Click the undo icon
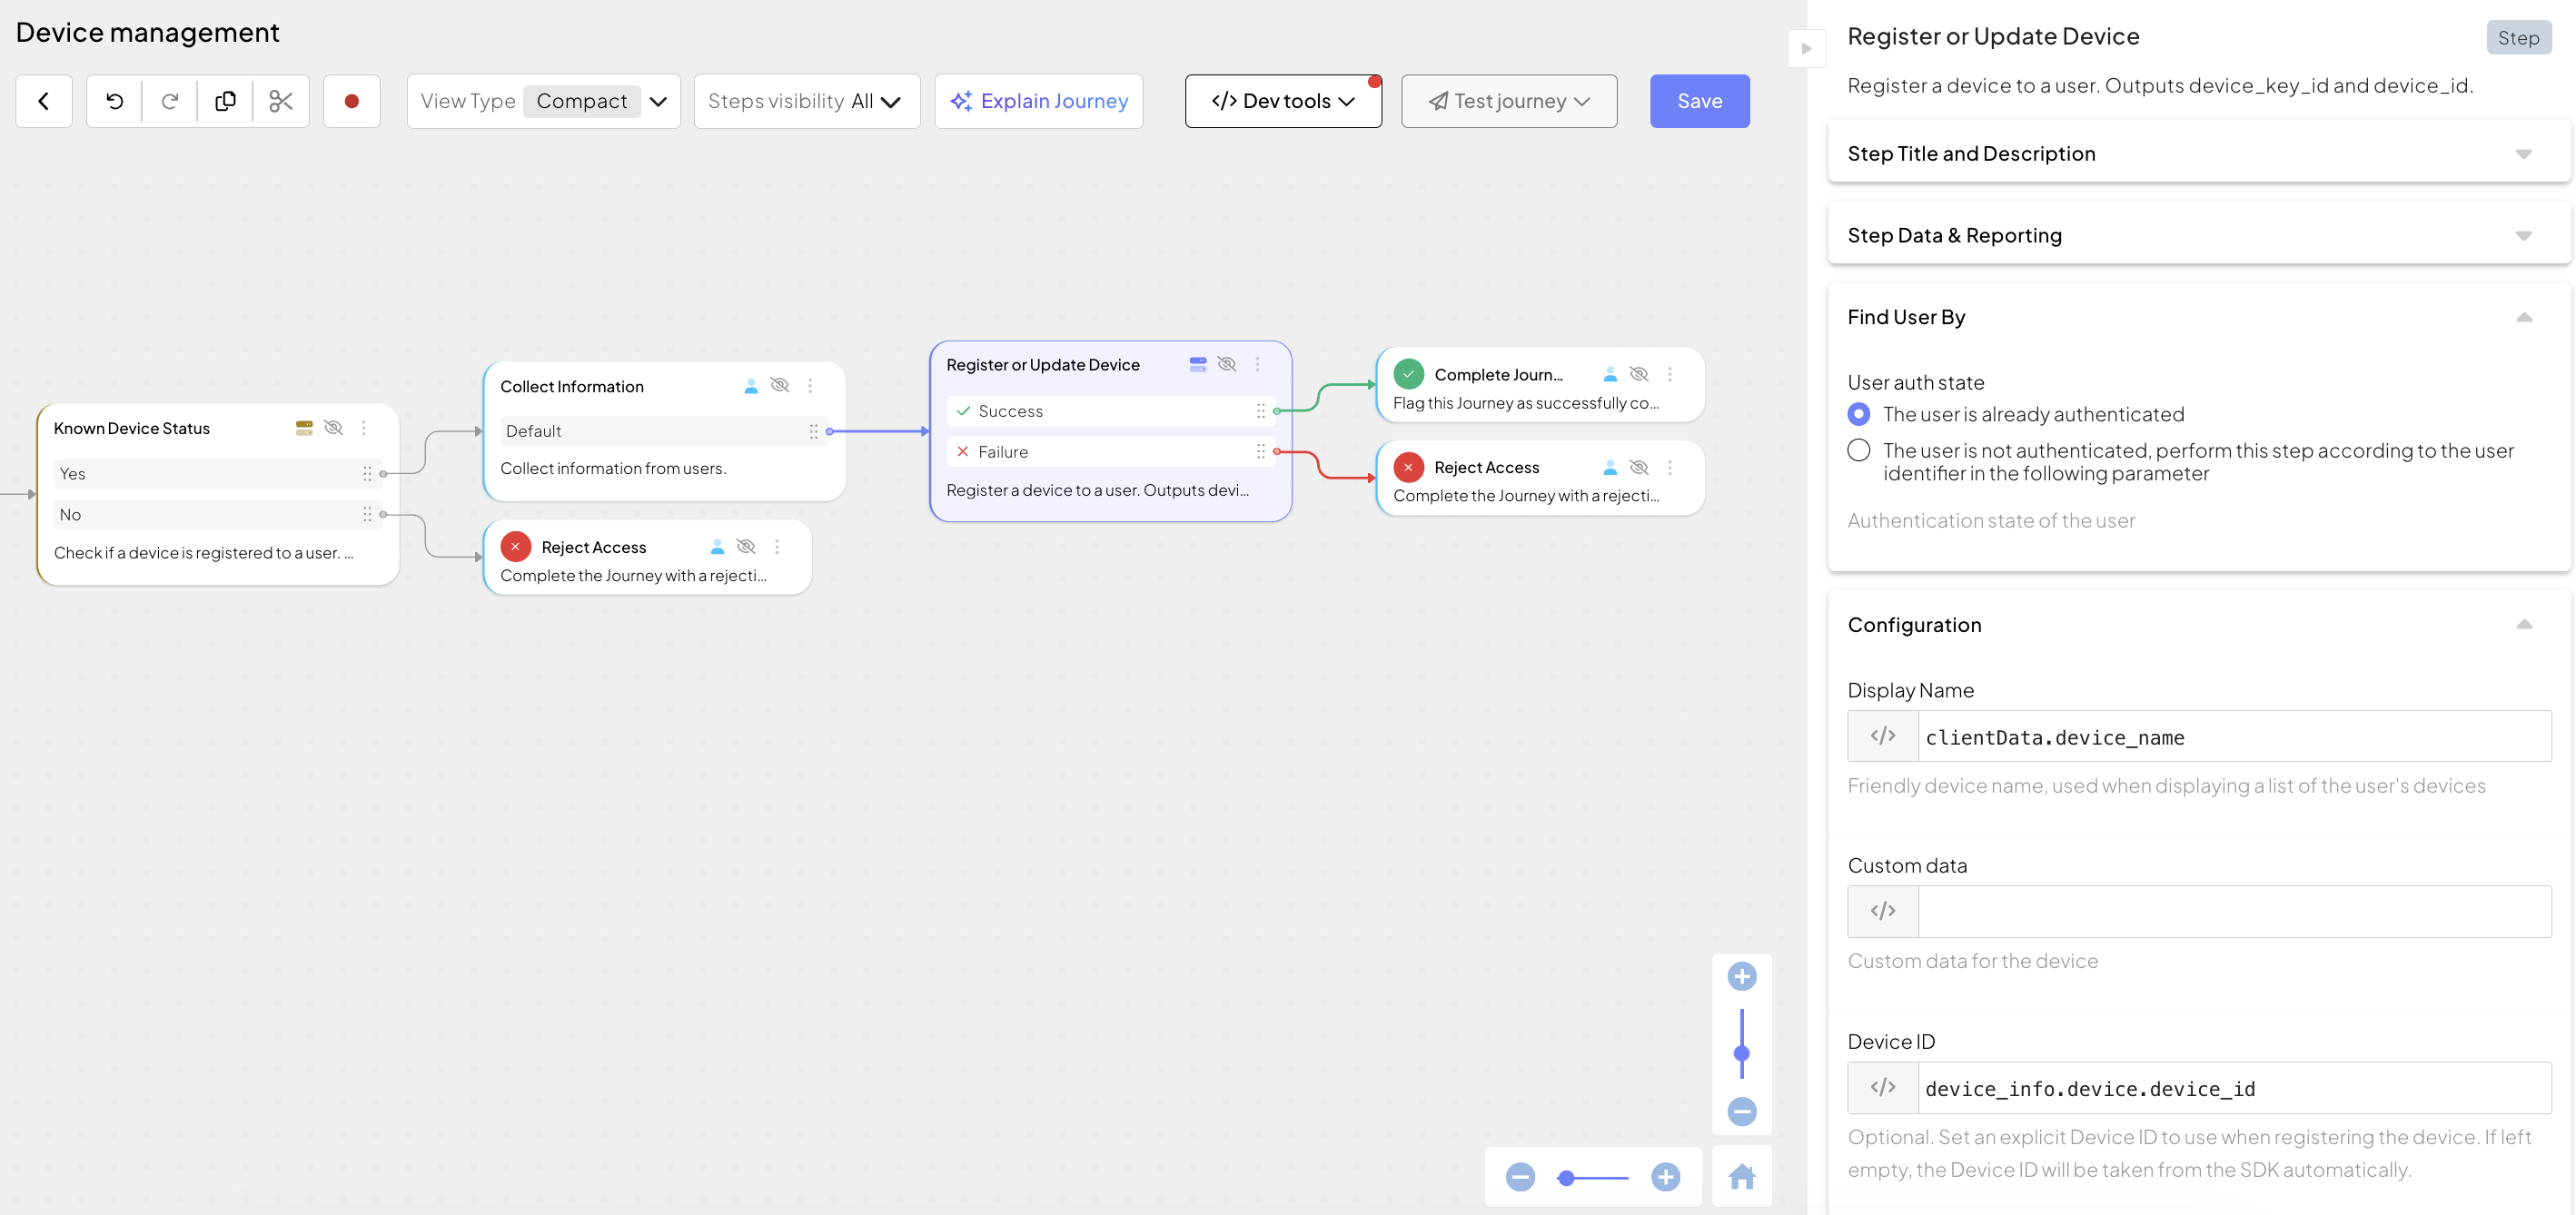This screenshot has height=1215, width=2576. point(115,101)
